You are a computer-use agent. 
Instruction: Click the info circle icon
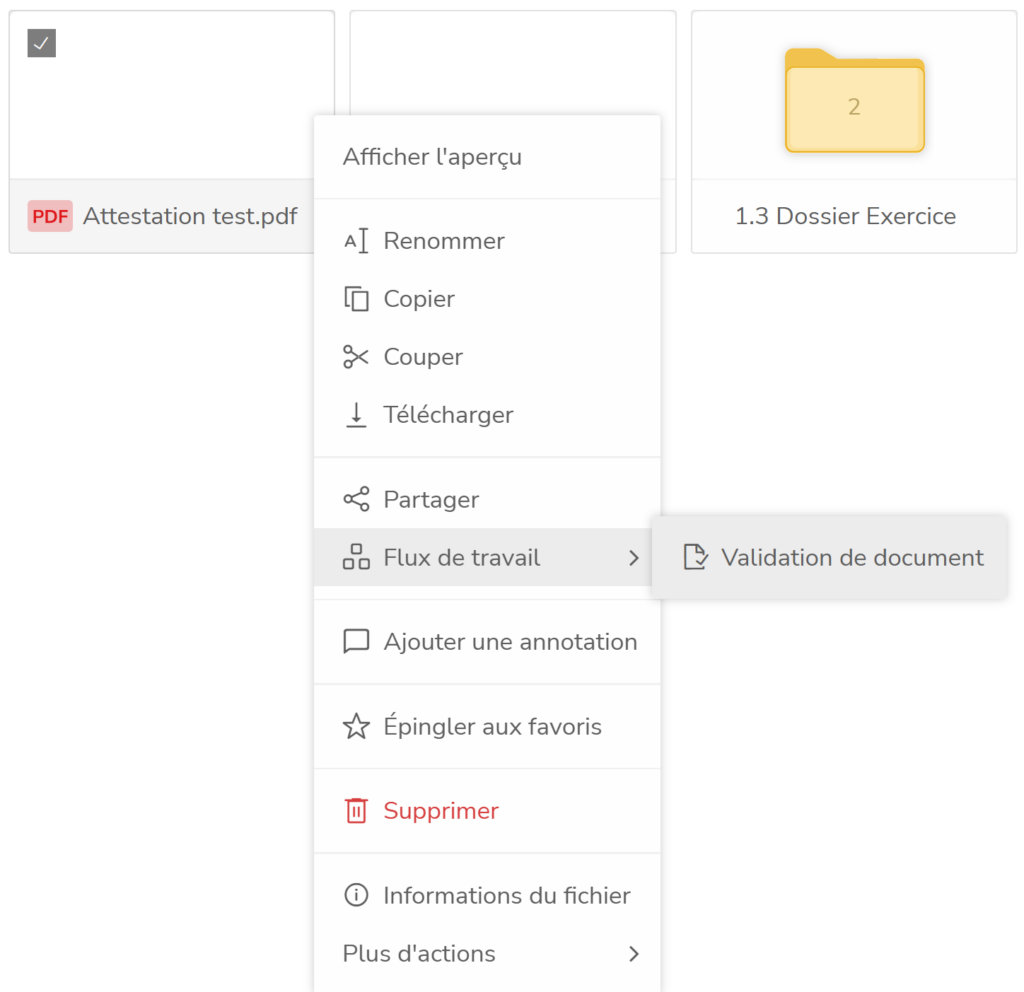(356, 895)
